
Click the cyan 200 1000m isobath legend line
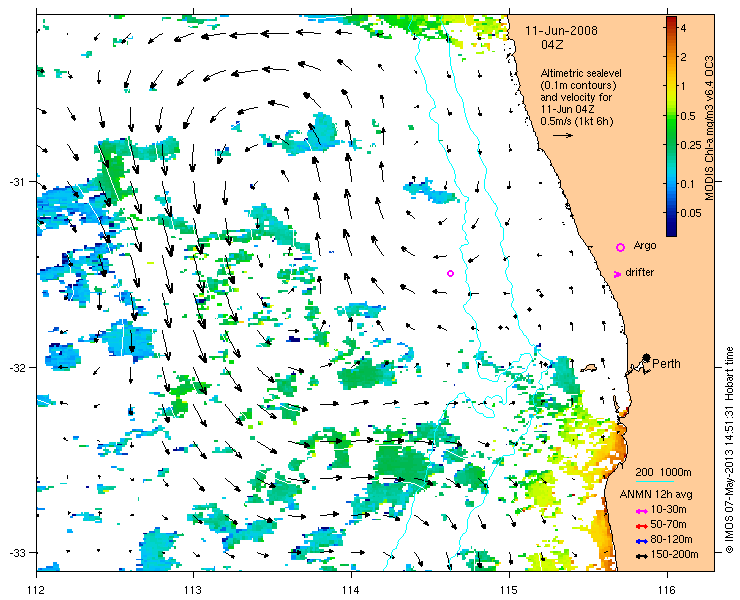click(655, 482)
